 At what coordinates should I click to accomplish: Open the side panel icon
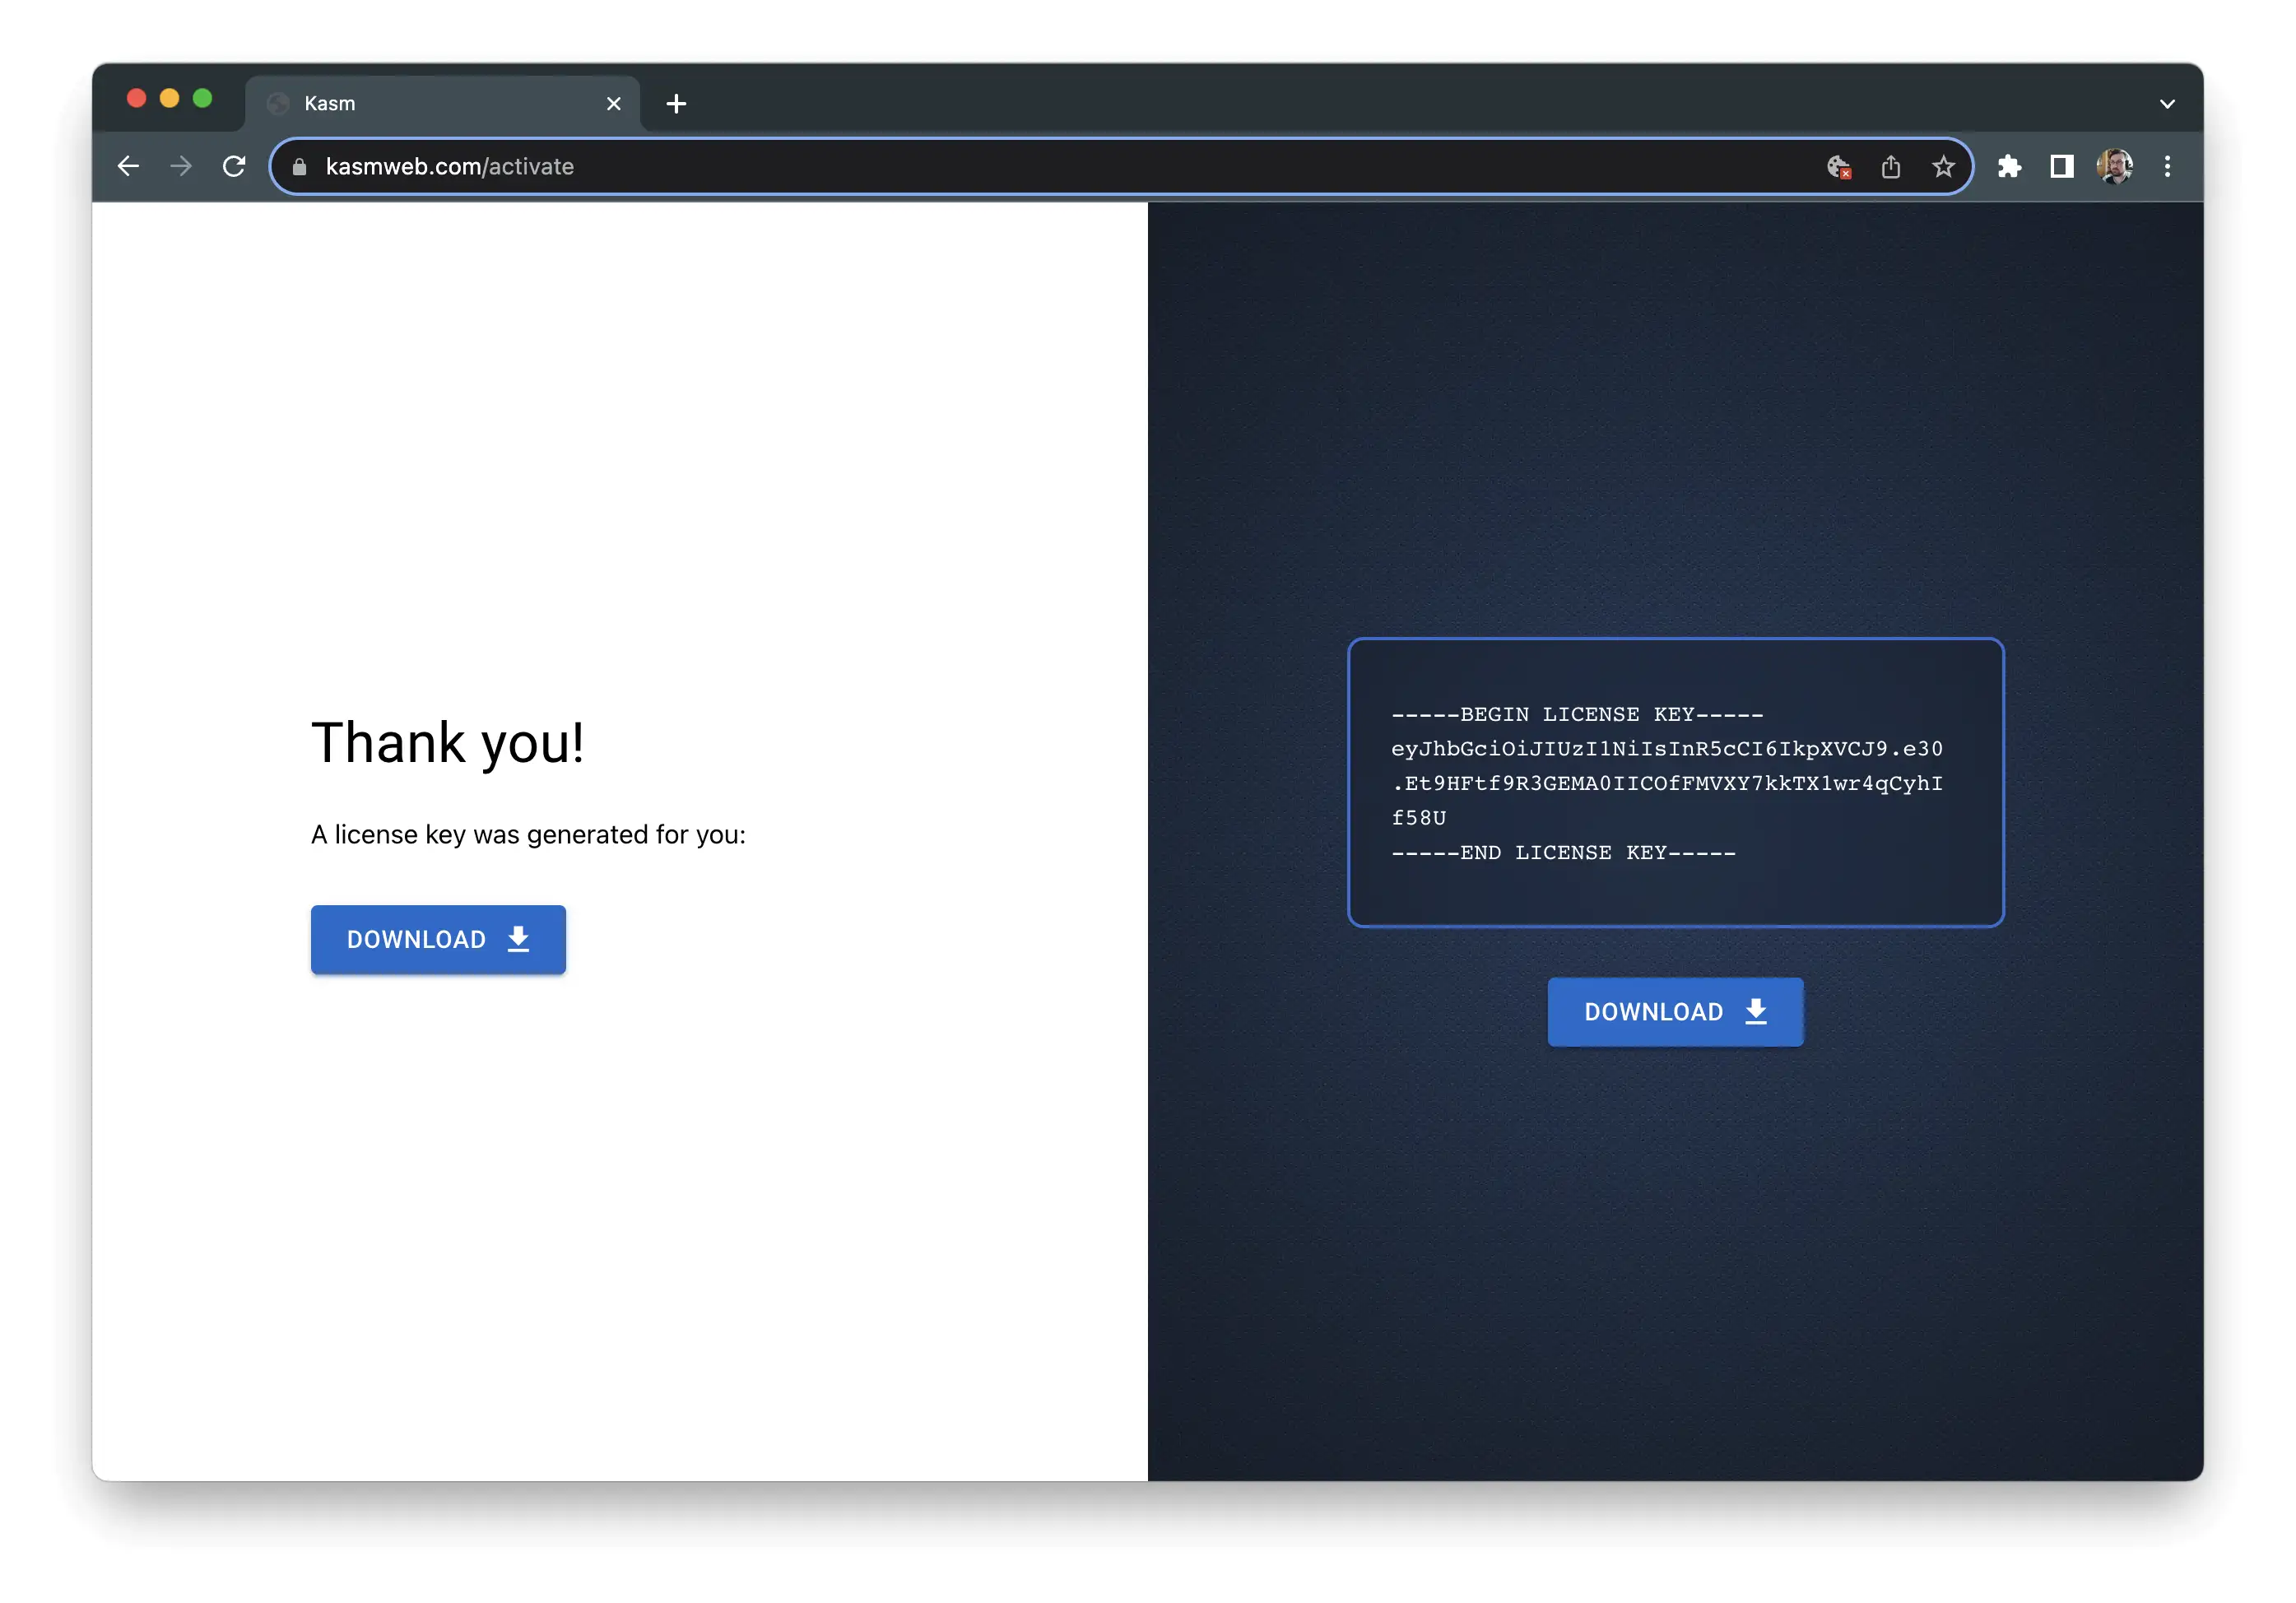2062,166
